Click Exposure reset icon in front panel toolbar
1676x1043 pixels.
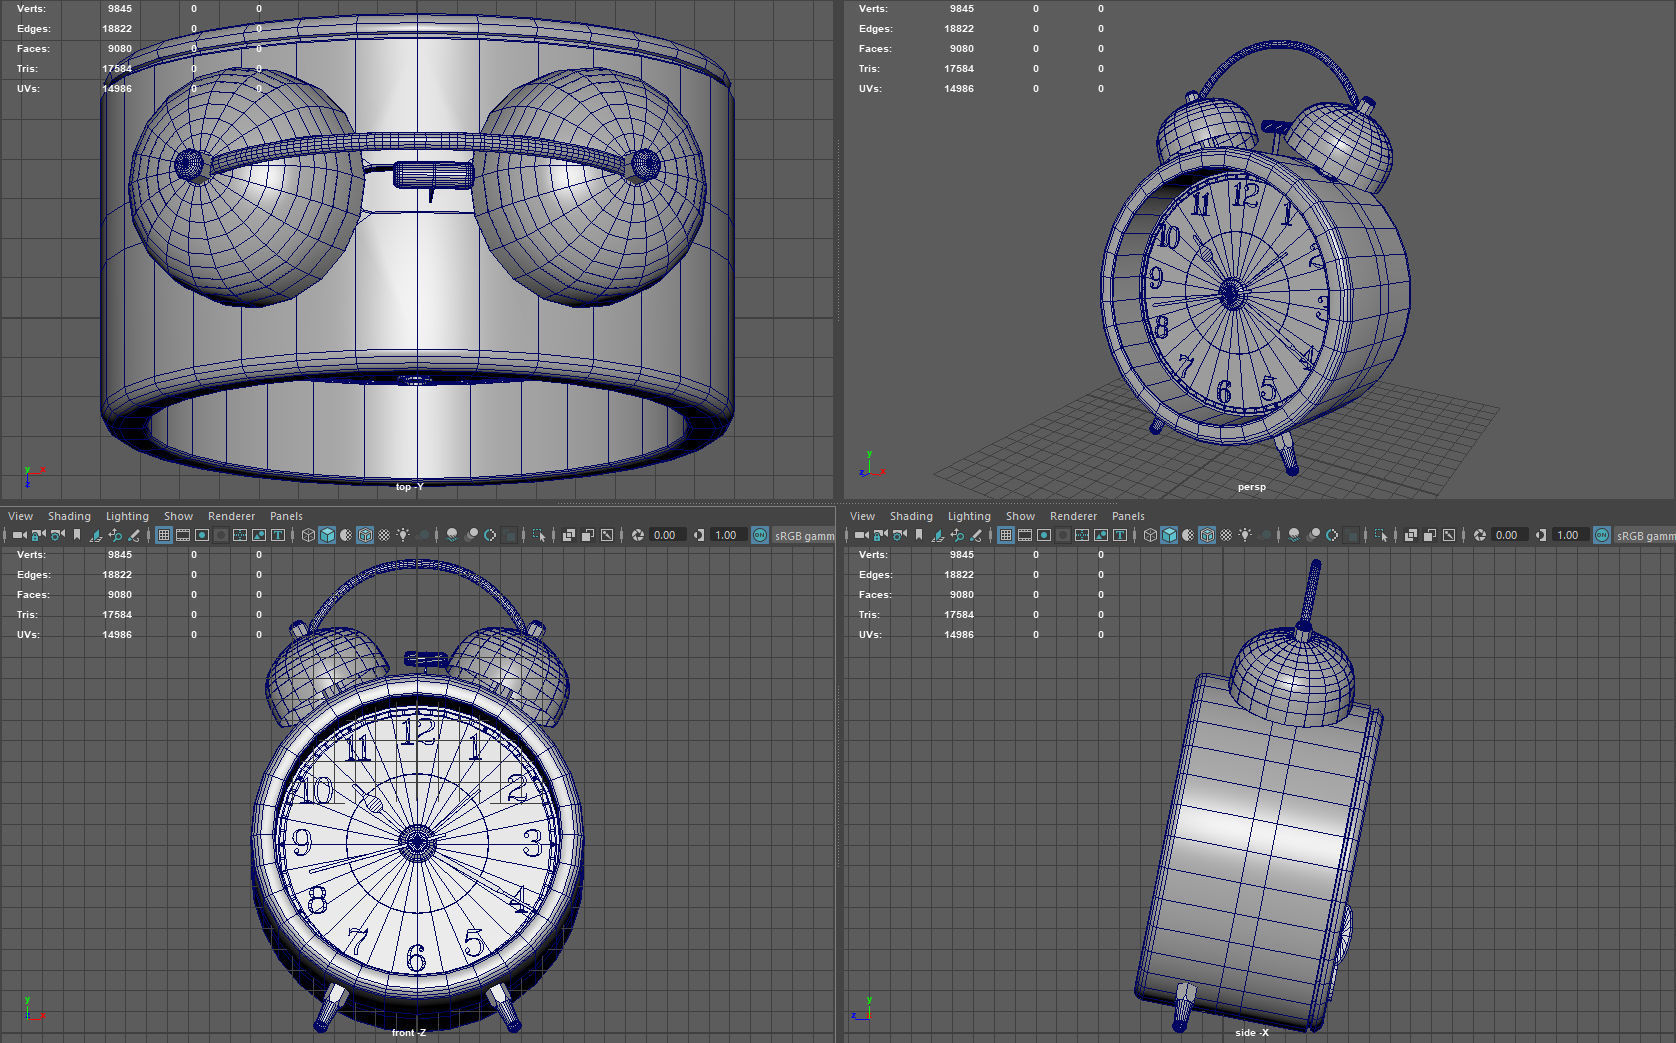(636, 535)
